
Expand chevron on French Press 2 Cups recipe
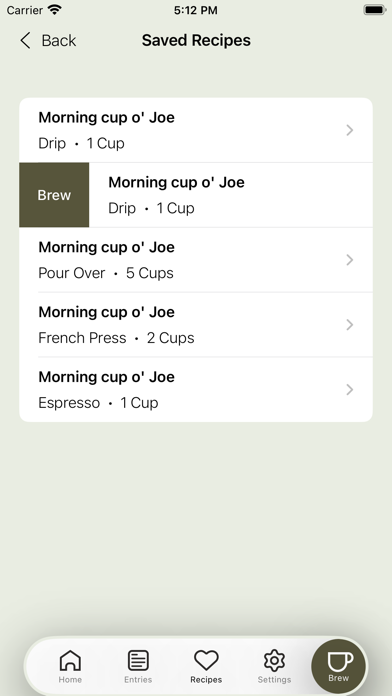point(350,324)
